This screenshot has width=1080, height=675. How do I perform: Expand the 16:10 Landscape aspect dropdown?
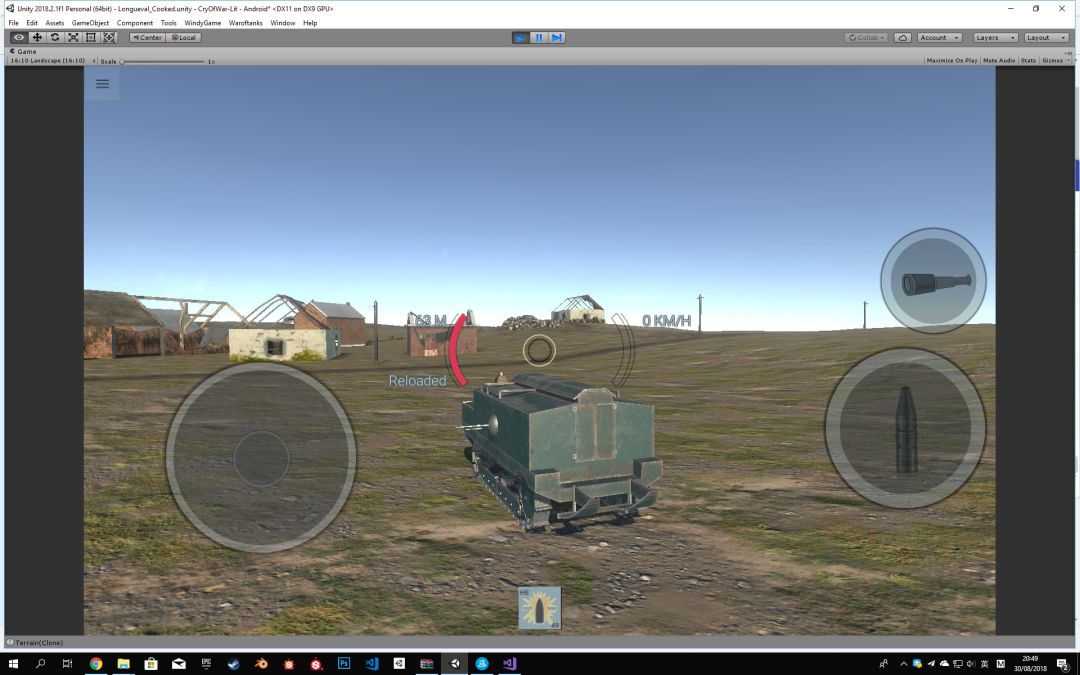(x=48, y=61)
